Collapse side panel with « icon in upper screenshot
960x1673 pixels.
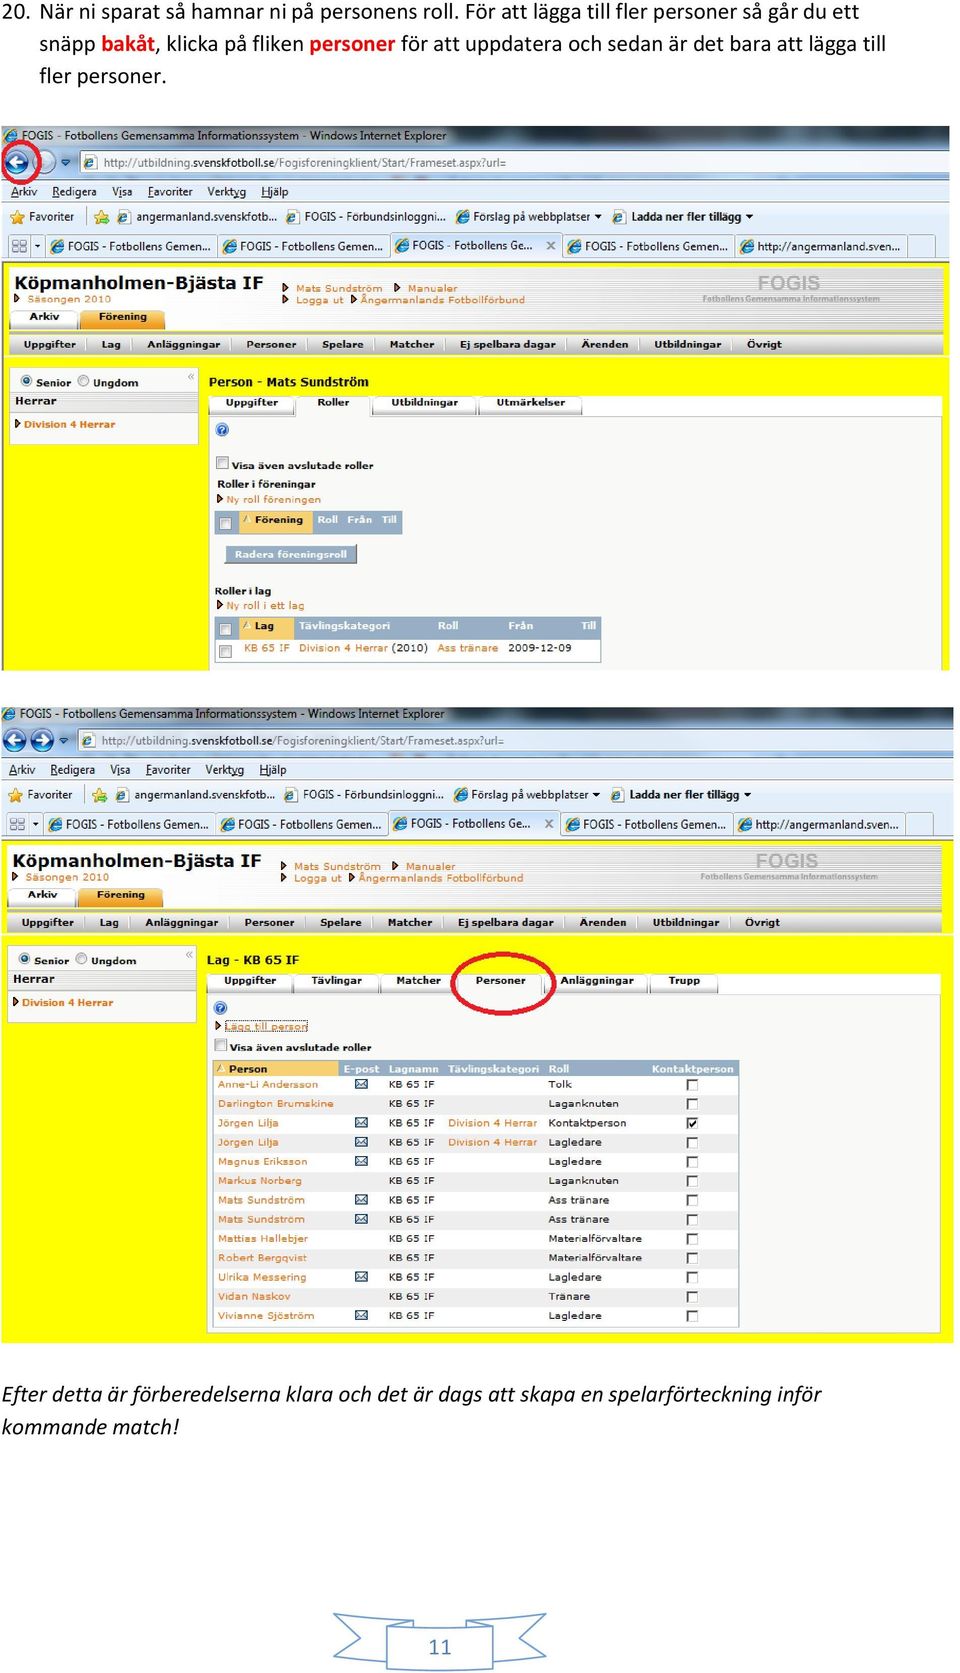[191, 377]
